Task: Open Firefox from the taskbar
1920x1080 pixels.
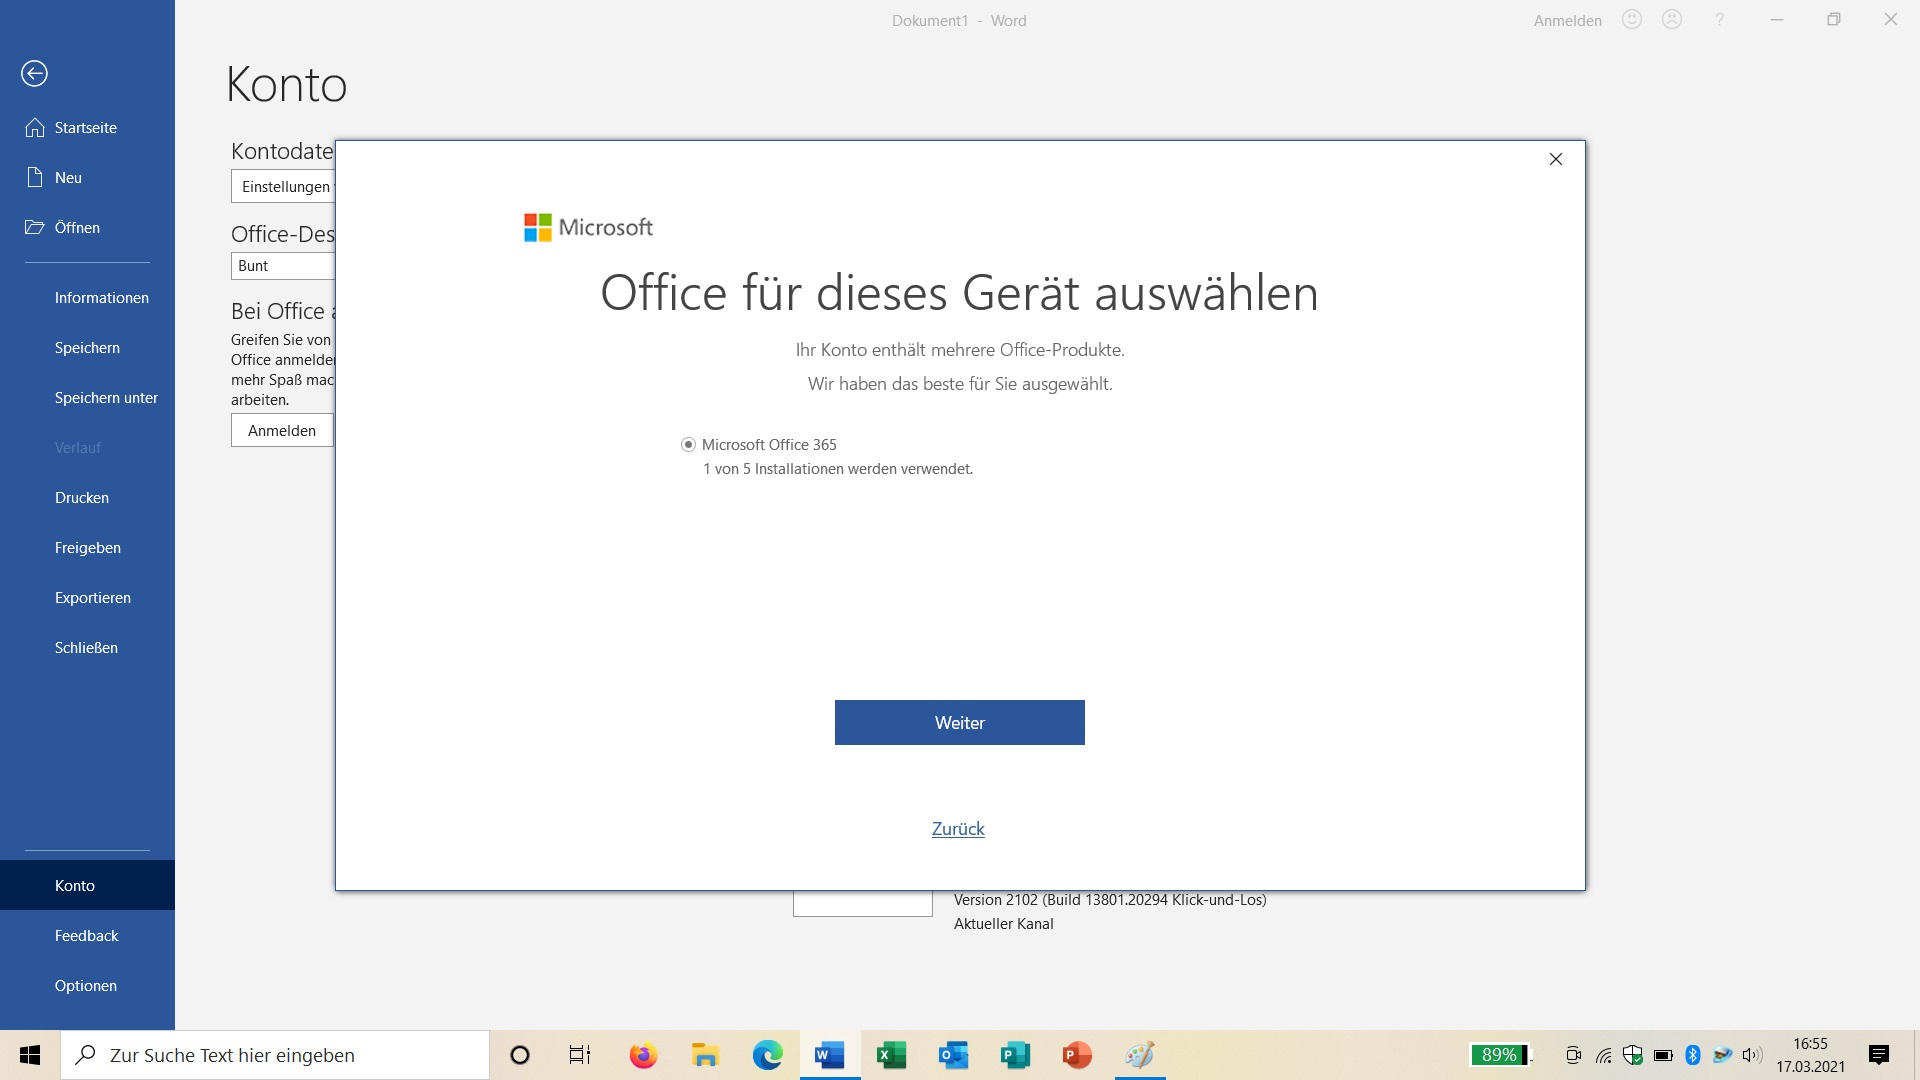Action: click(x=643, y=1055)
